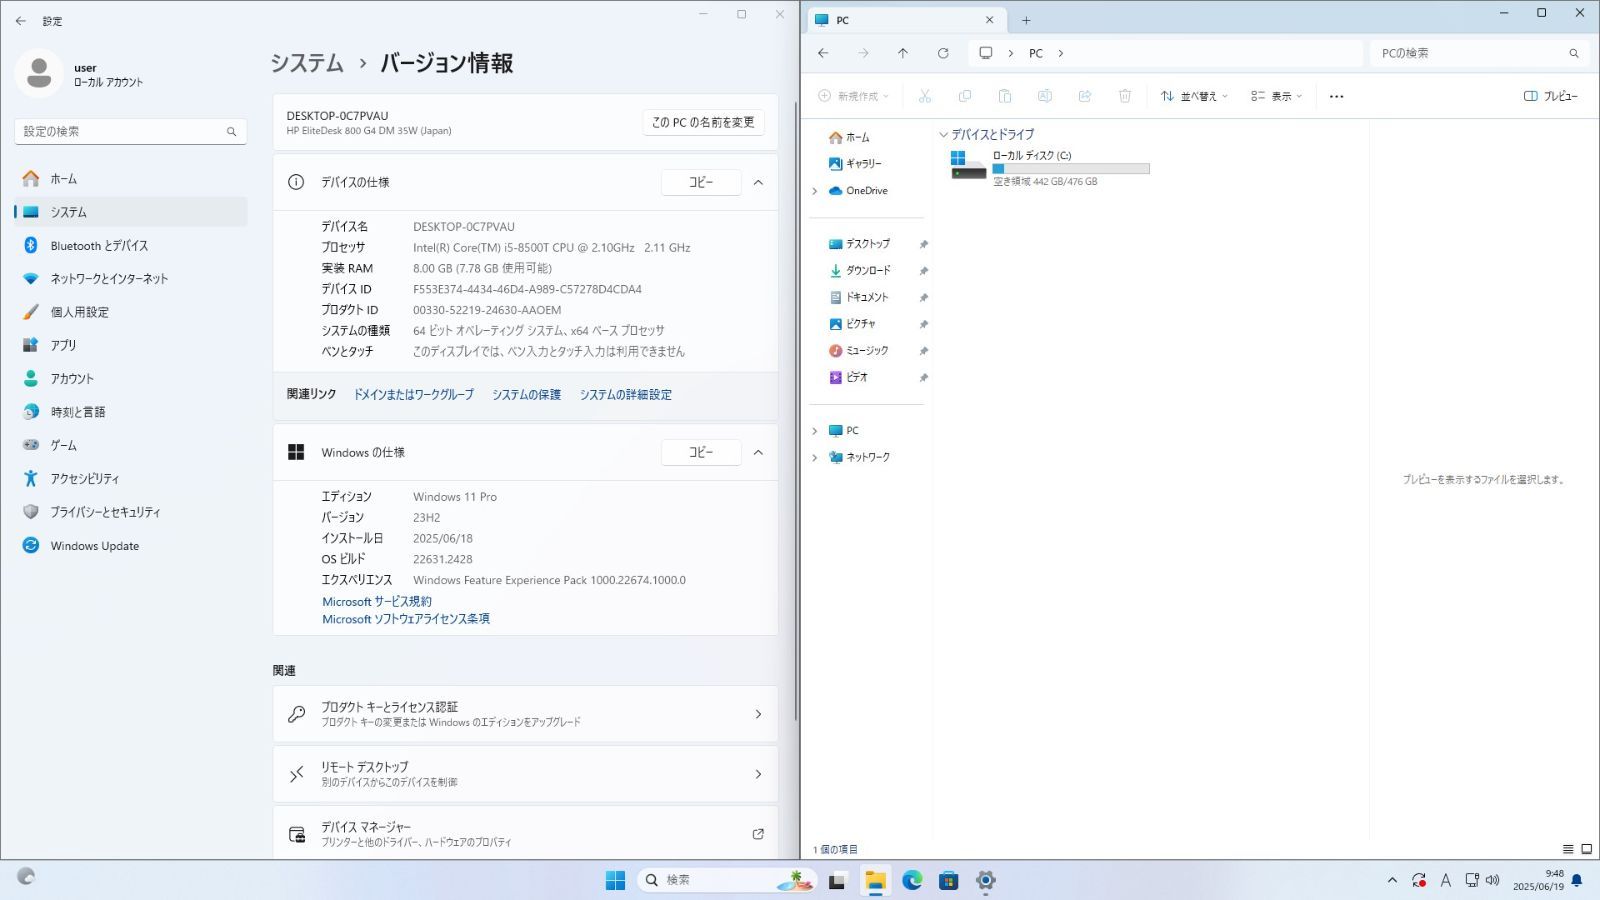The image size is (1600, 900).
Task: Collapse the Devices and drives group
Action: click(x=943, y=134)
